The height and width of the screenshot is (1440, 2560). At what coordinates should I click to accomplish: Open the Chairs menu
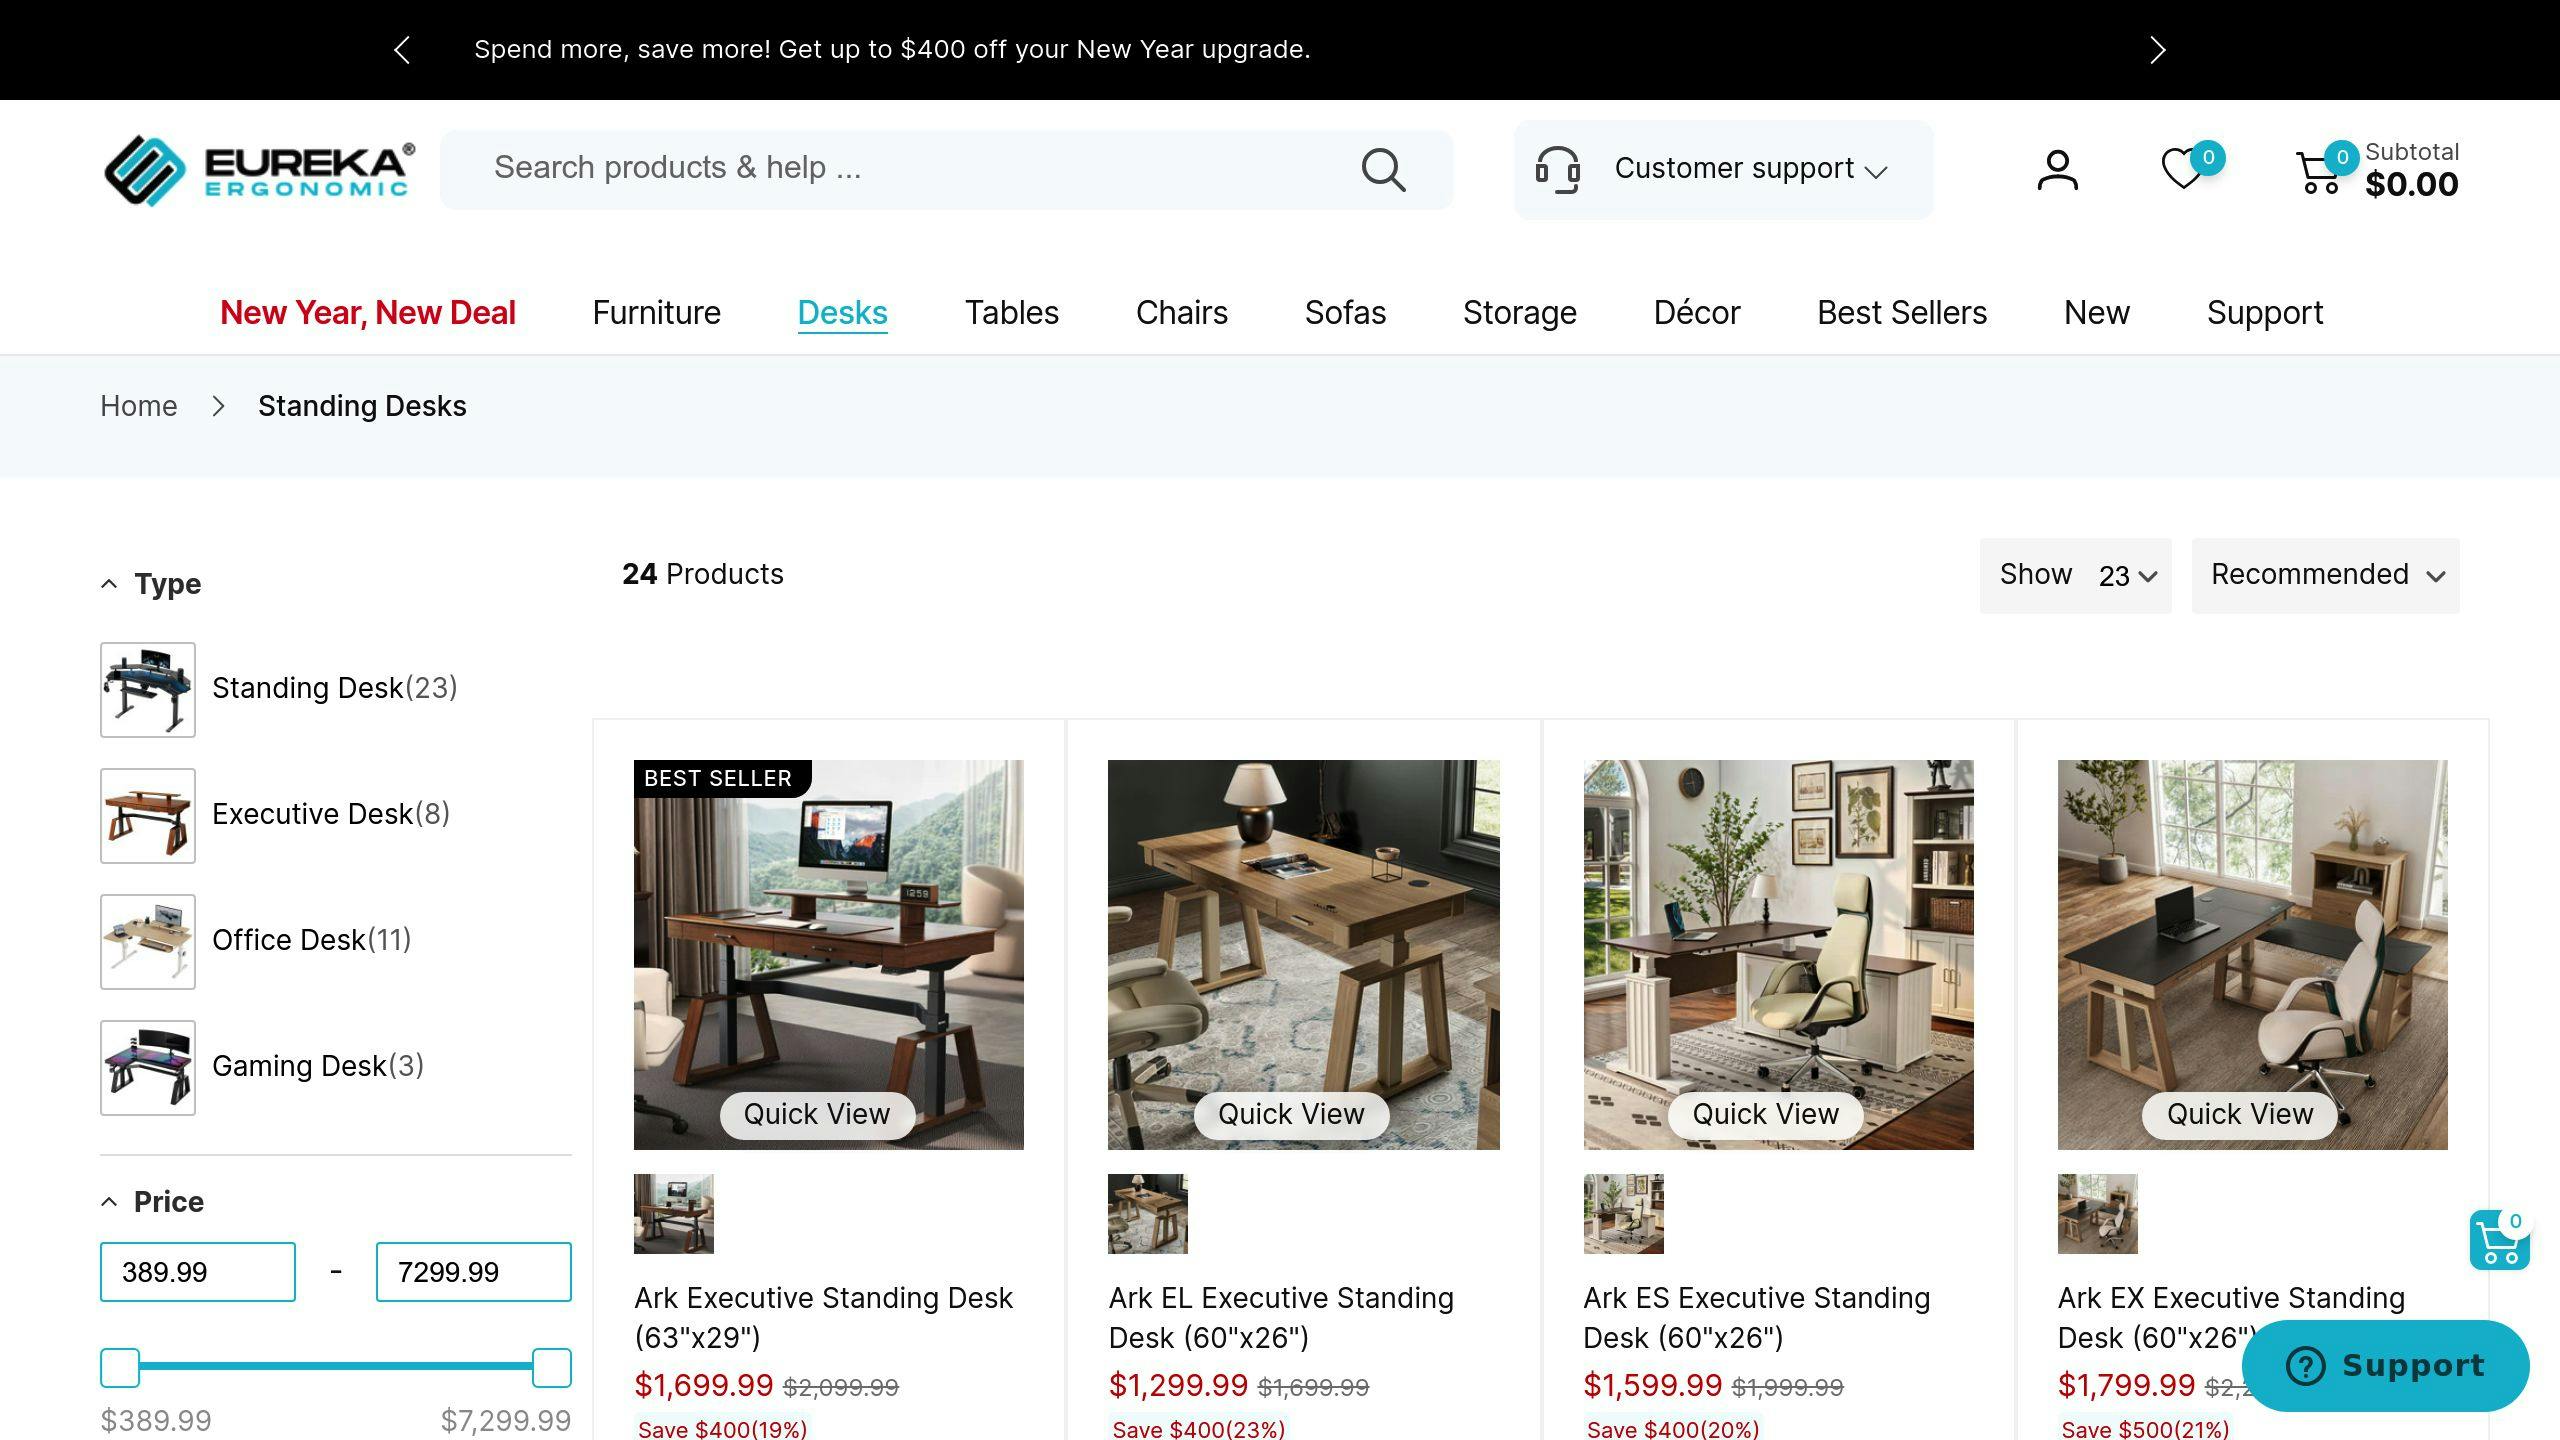(x=1182, y=313)
